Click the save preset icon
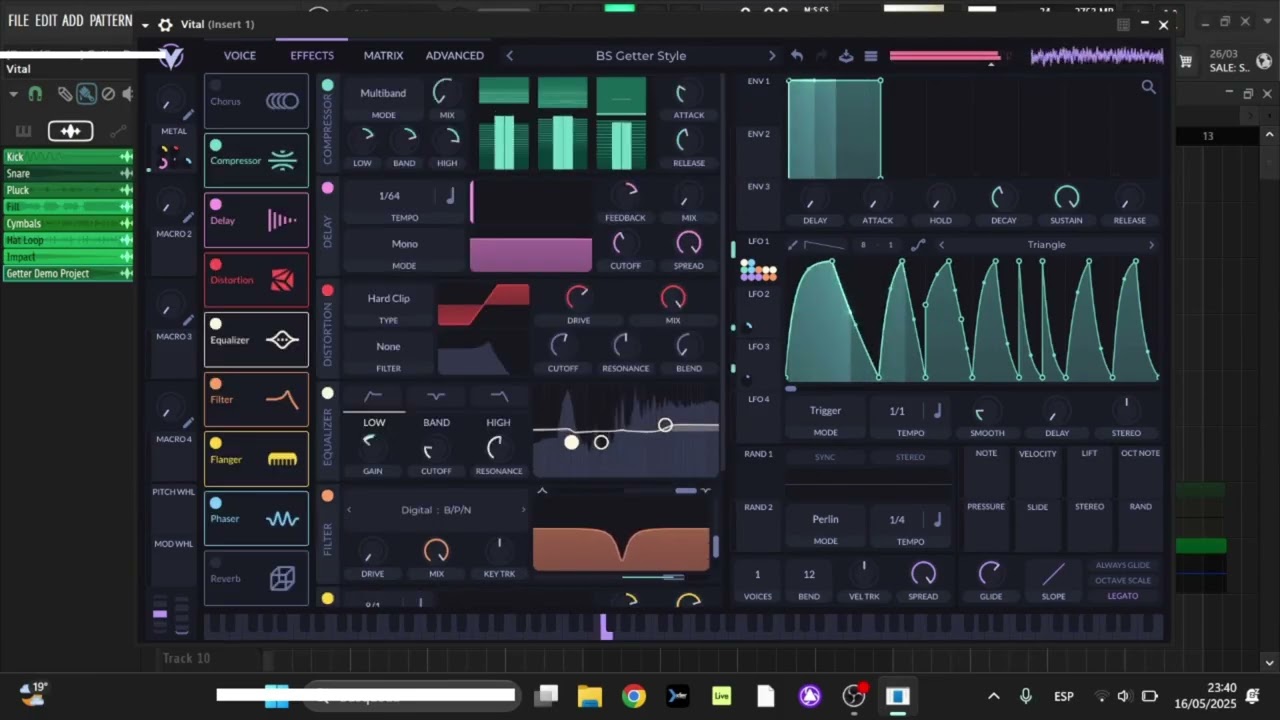1280x720 pixels. click(x=846, y=56)
